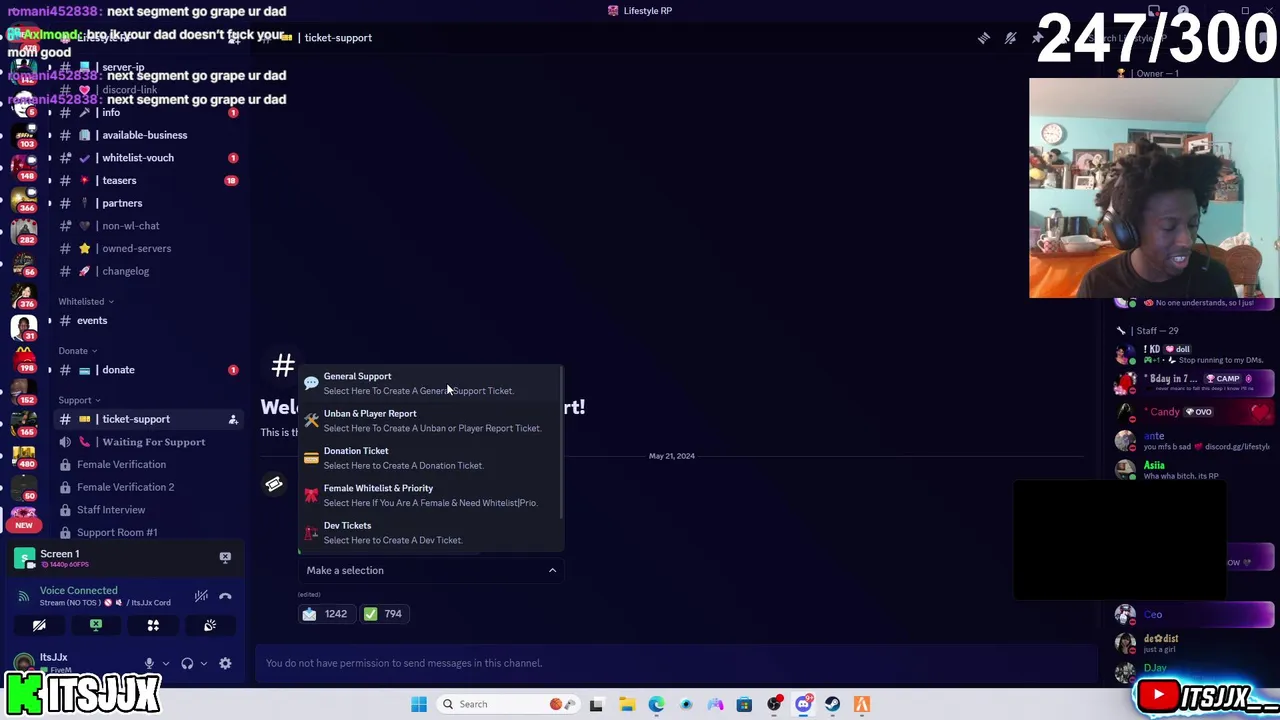Toggle noise suppression icon near Voice Connected
The image size is (1280, 720).
tap(201, 596)
